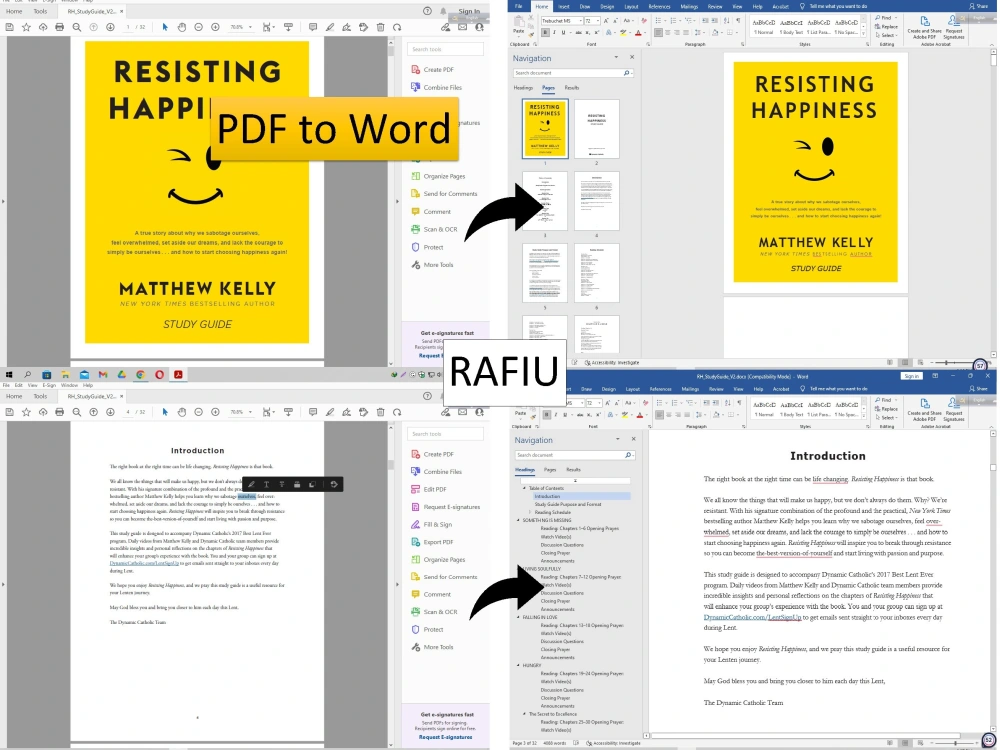Click text highlight color in top Word ribbon
The image size is (1000, 750).
coord(621,33)
